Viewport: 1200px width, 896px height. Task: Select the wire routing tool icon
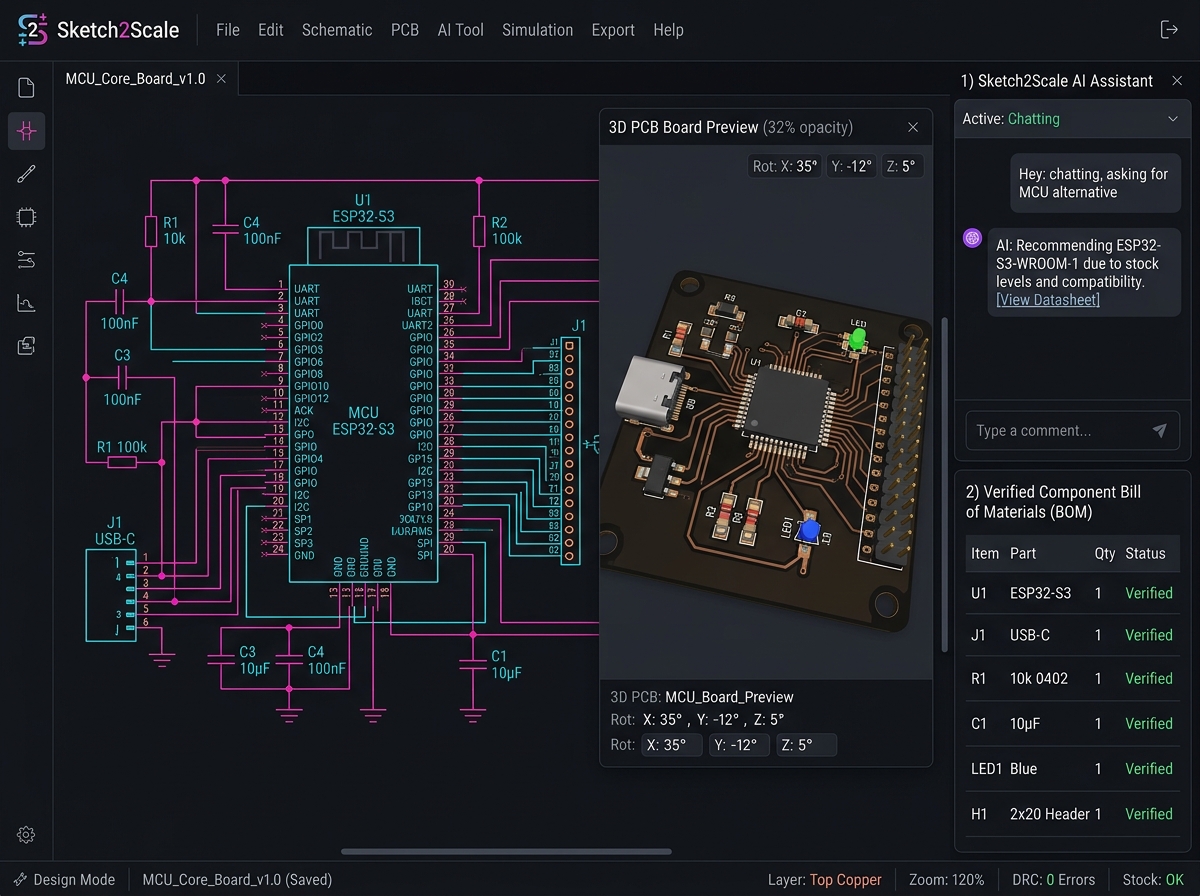pyautogui.click(x=27, y=175)
